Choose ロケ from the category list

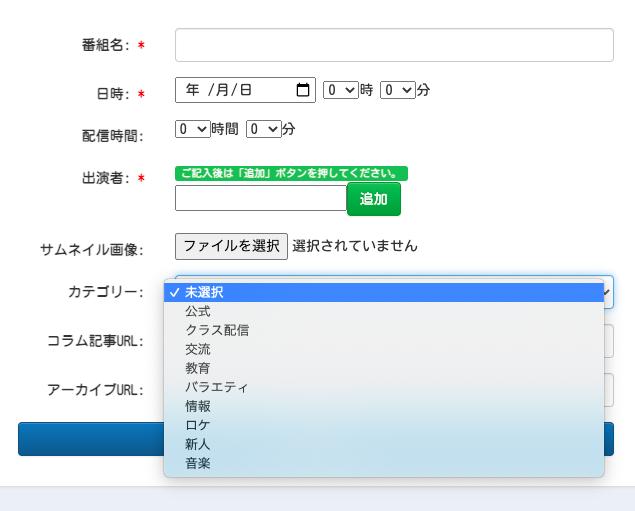tap(384, 425)
